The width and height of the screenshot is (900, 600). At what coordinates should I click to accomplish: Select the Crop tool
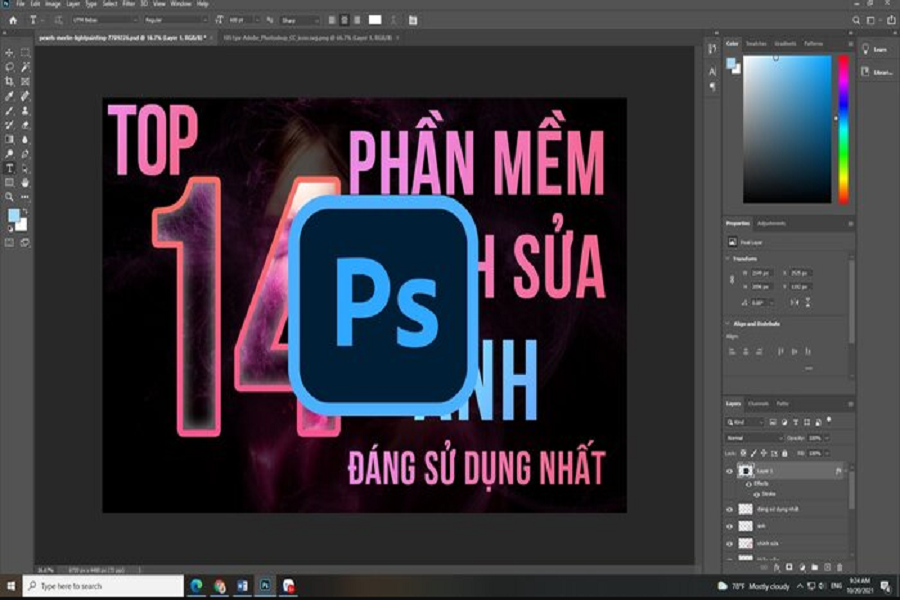click(9, 82)
